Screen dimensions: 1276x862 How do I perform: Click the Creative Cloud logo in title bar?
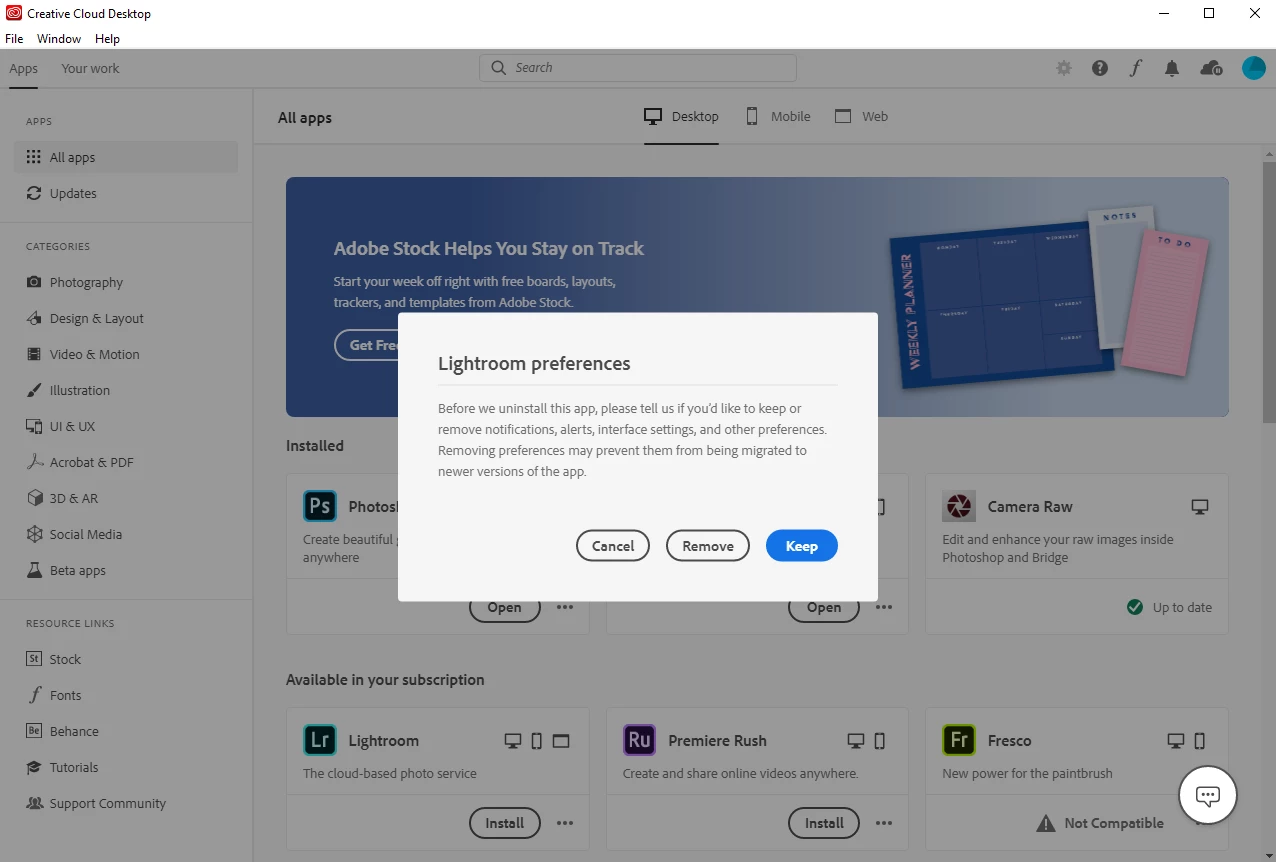(14, 14)
